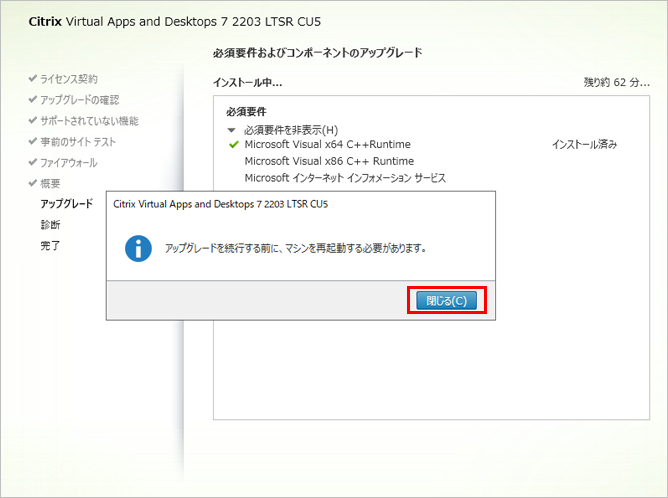Click アップグレードの確認 step in sidebar
Image resolution: width=668 pixels, height=498 pixels.
coord(80,100)
